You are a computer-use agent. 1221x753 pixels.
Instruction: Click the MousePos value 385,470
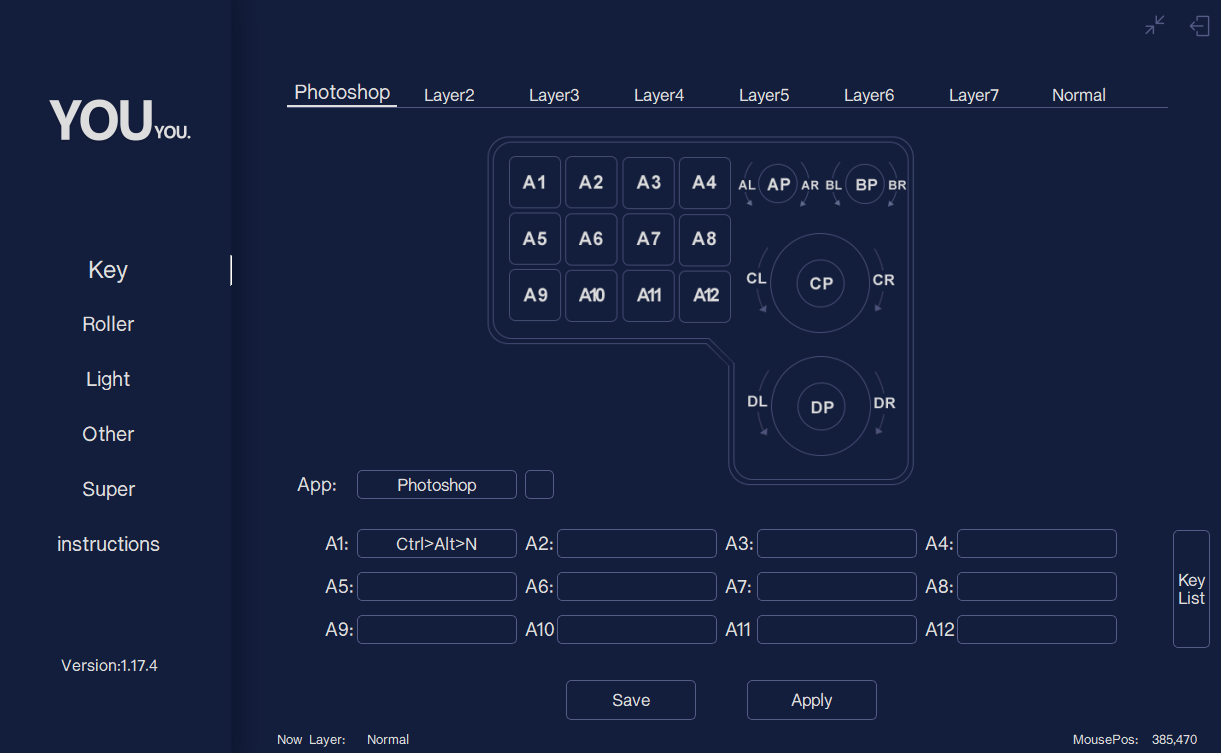click(x=1174, y=740)
